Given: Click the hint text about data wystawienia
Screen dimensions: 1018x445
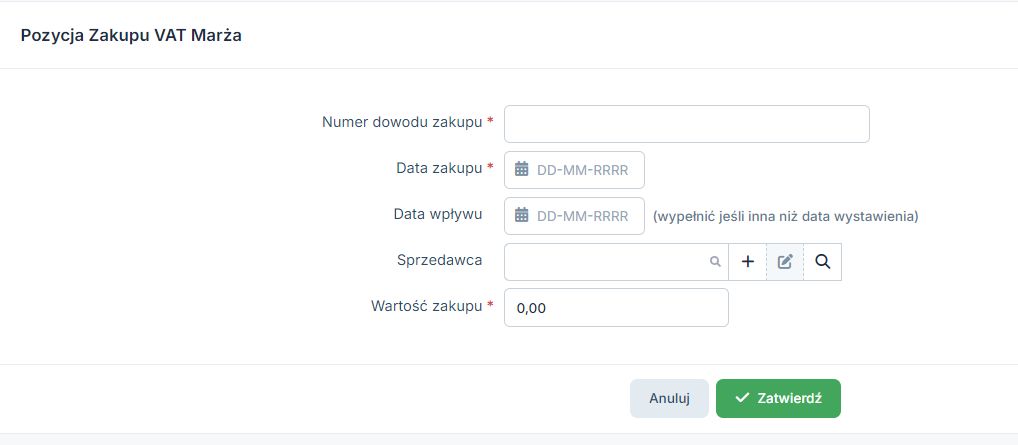Looking at the screenshot, I should coord(785,216).
